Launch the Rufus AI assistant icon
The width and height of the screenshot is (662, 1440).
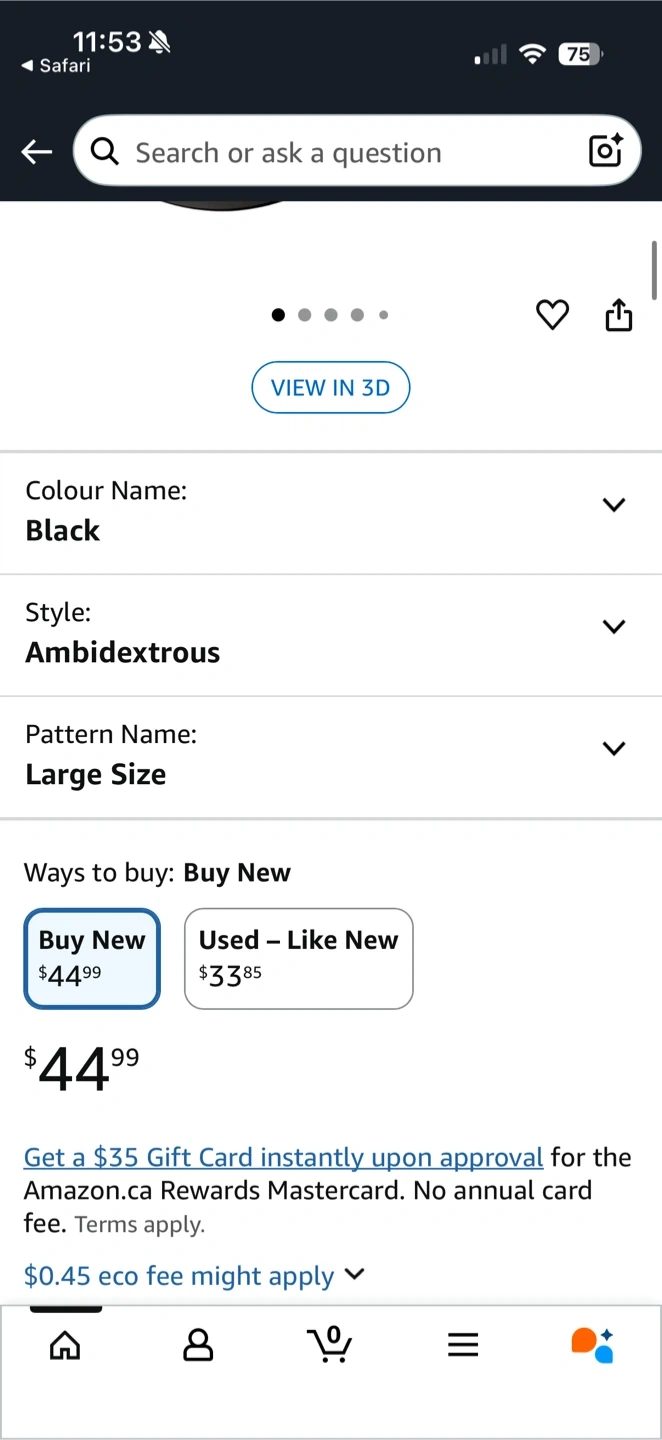pos(592,1345)
